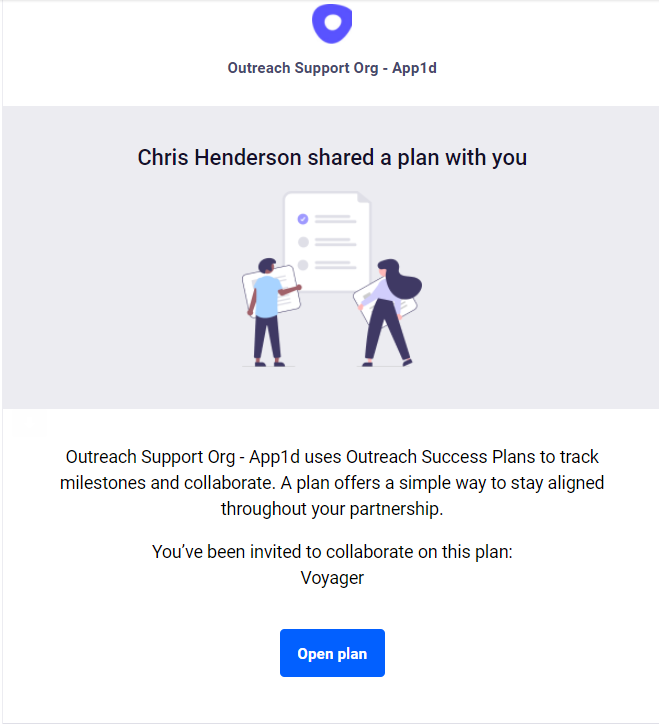Click the folded corner of the document illustration
This screenshot has height=724, width=659.
[x=364, y=198]
